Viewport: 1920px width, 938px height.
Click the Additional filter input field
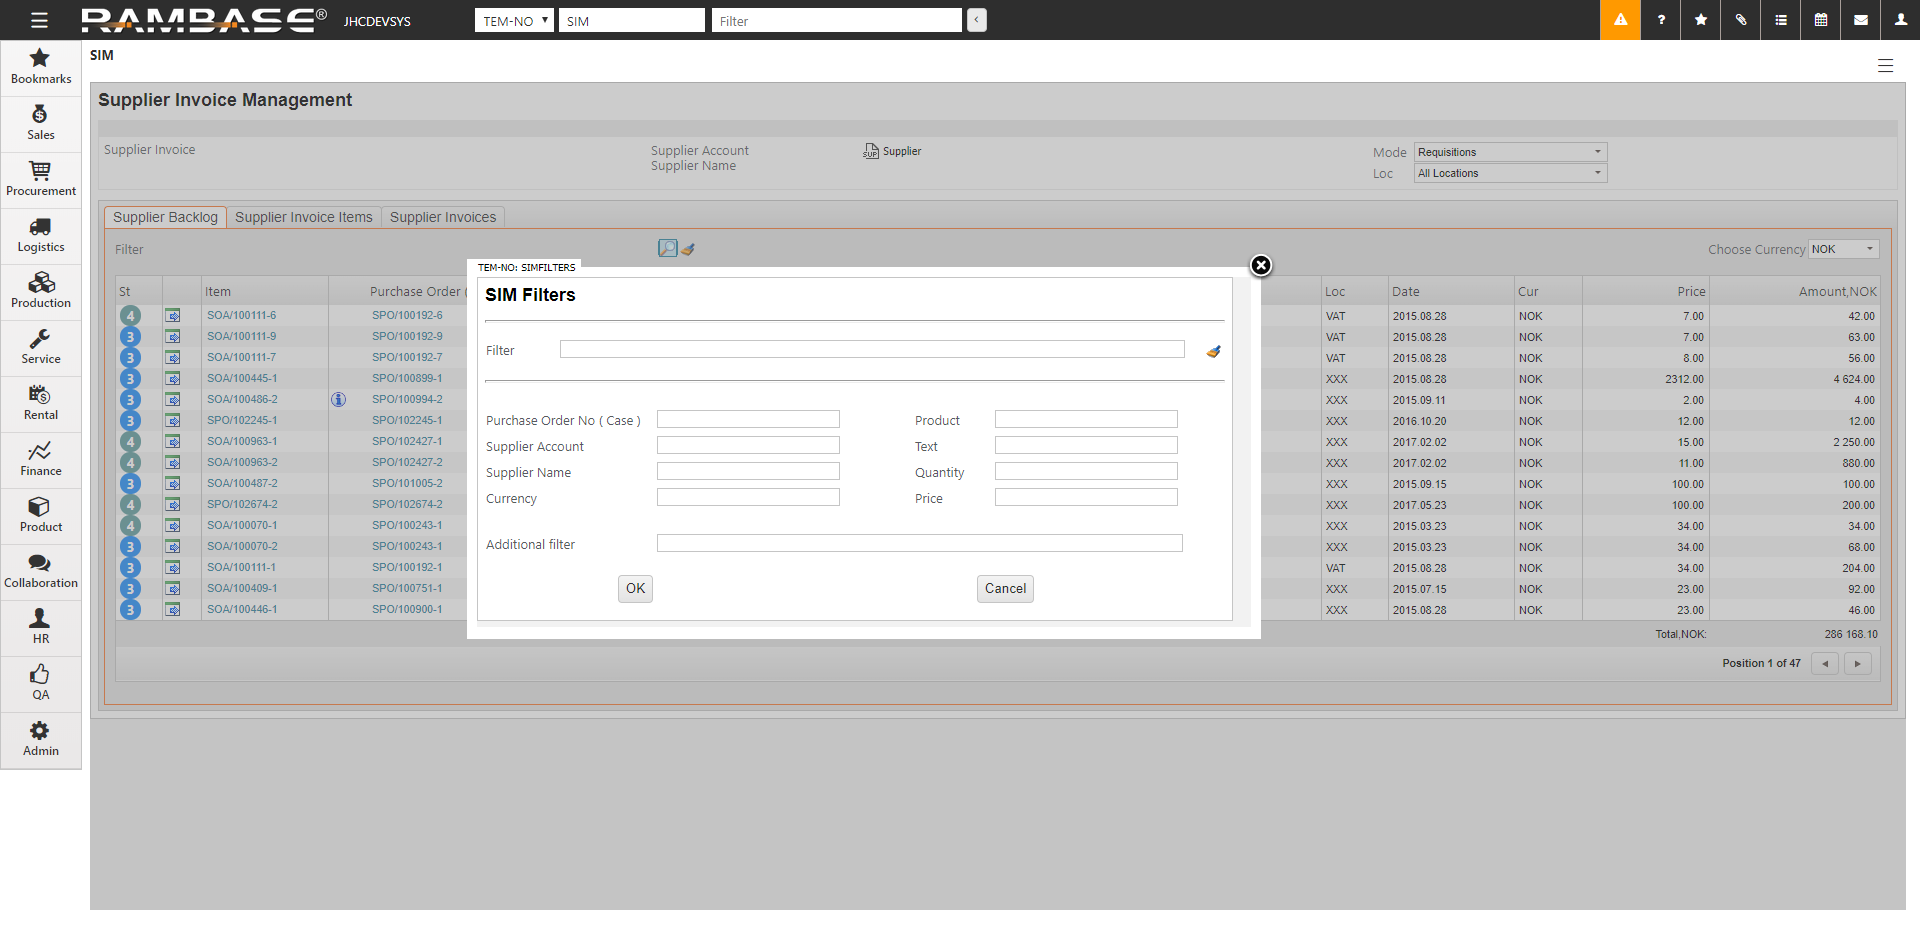pos(919,544)
